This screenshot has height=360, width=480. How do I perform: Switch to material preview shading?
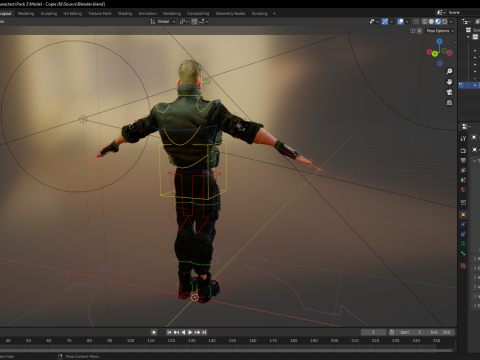(x=438, y=21)
